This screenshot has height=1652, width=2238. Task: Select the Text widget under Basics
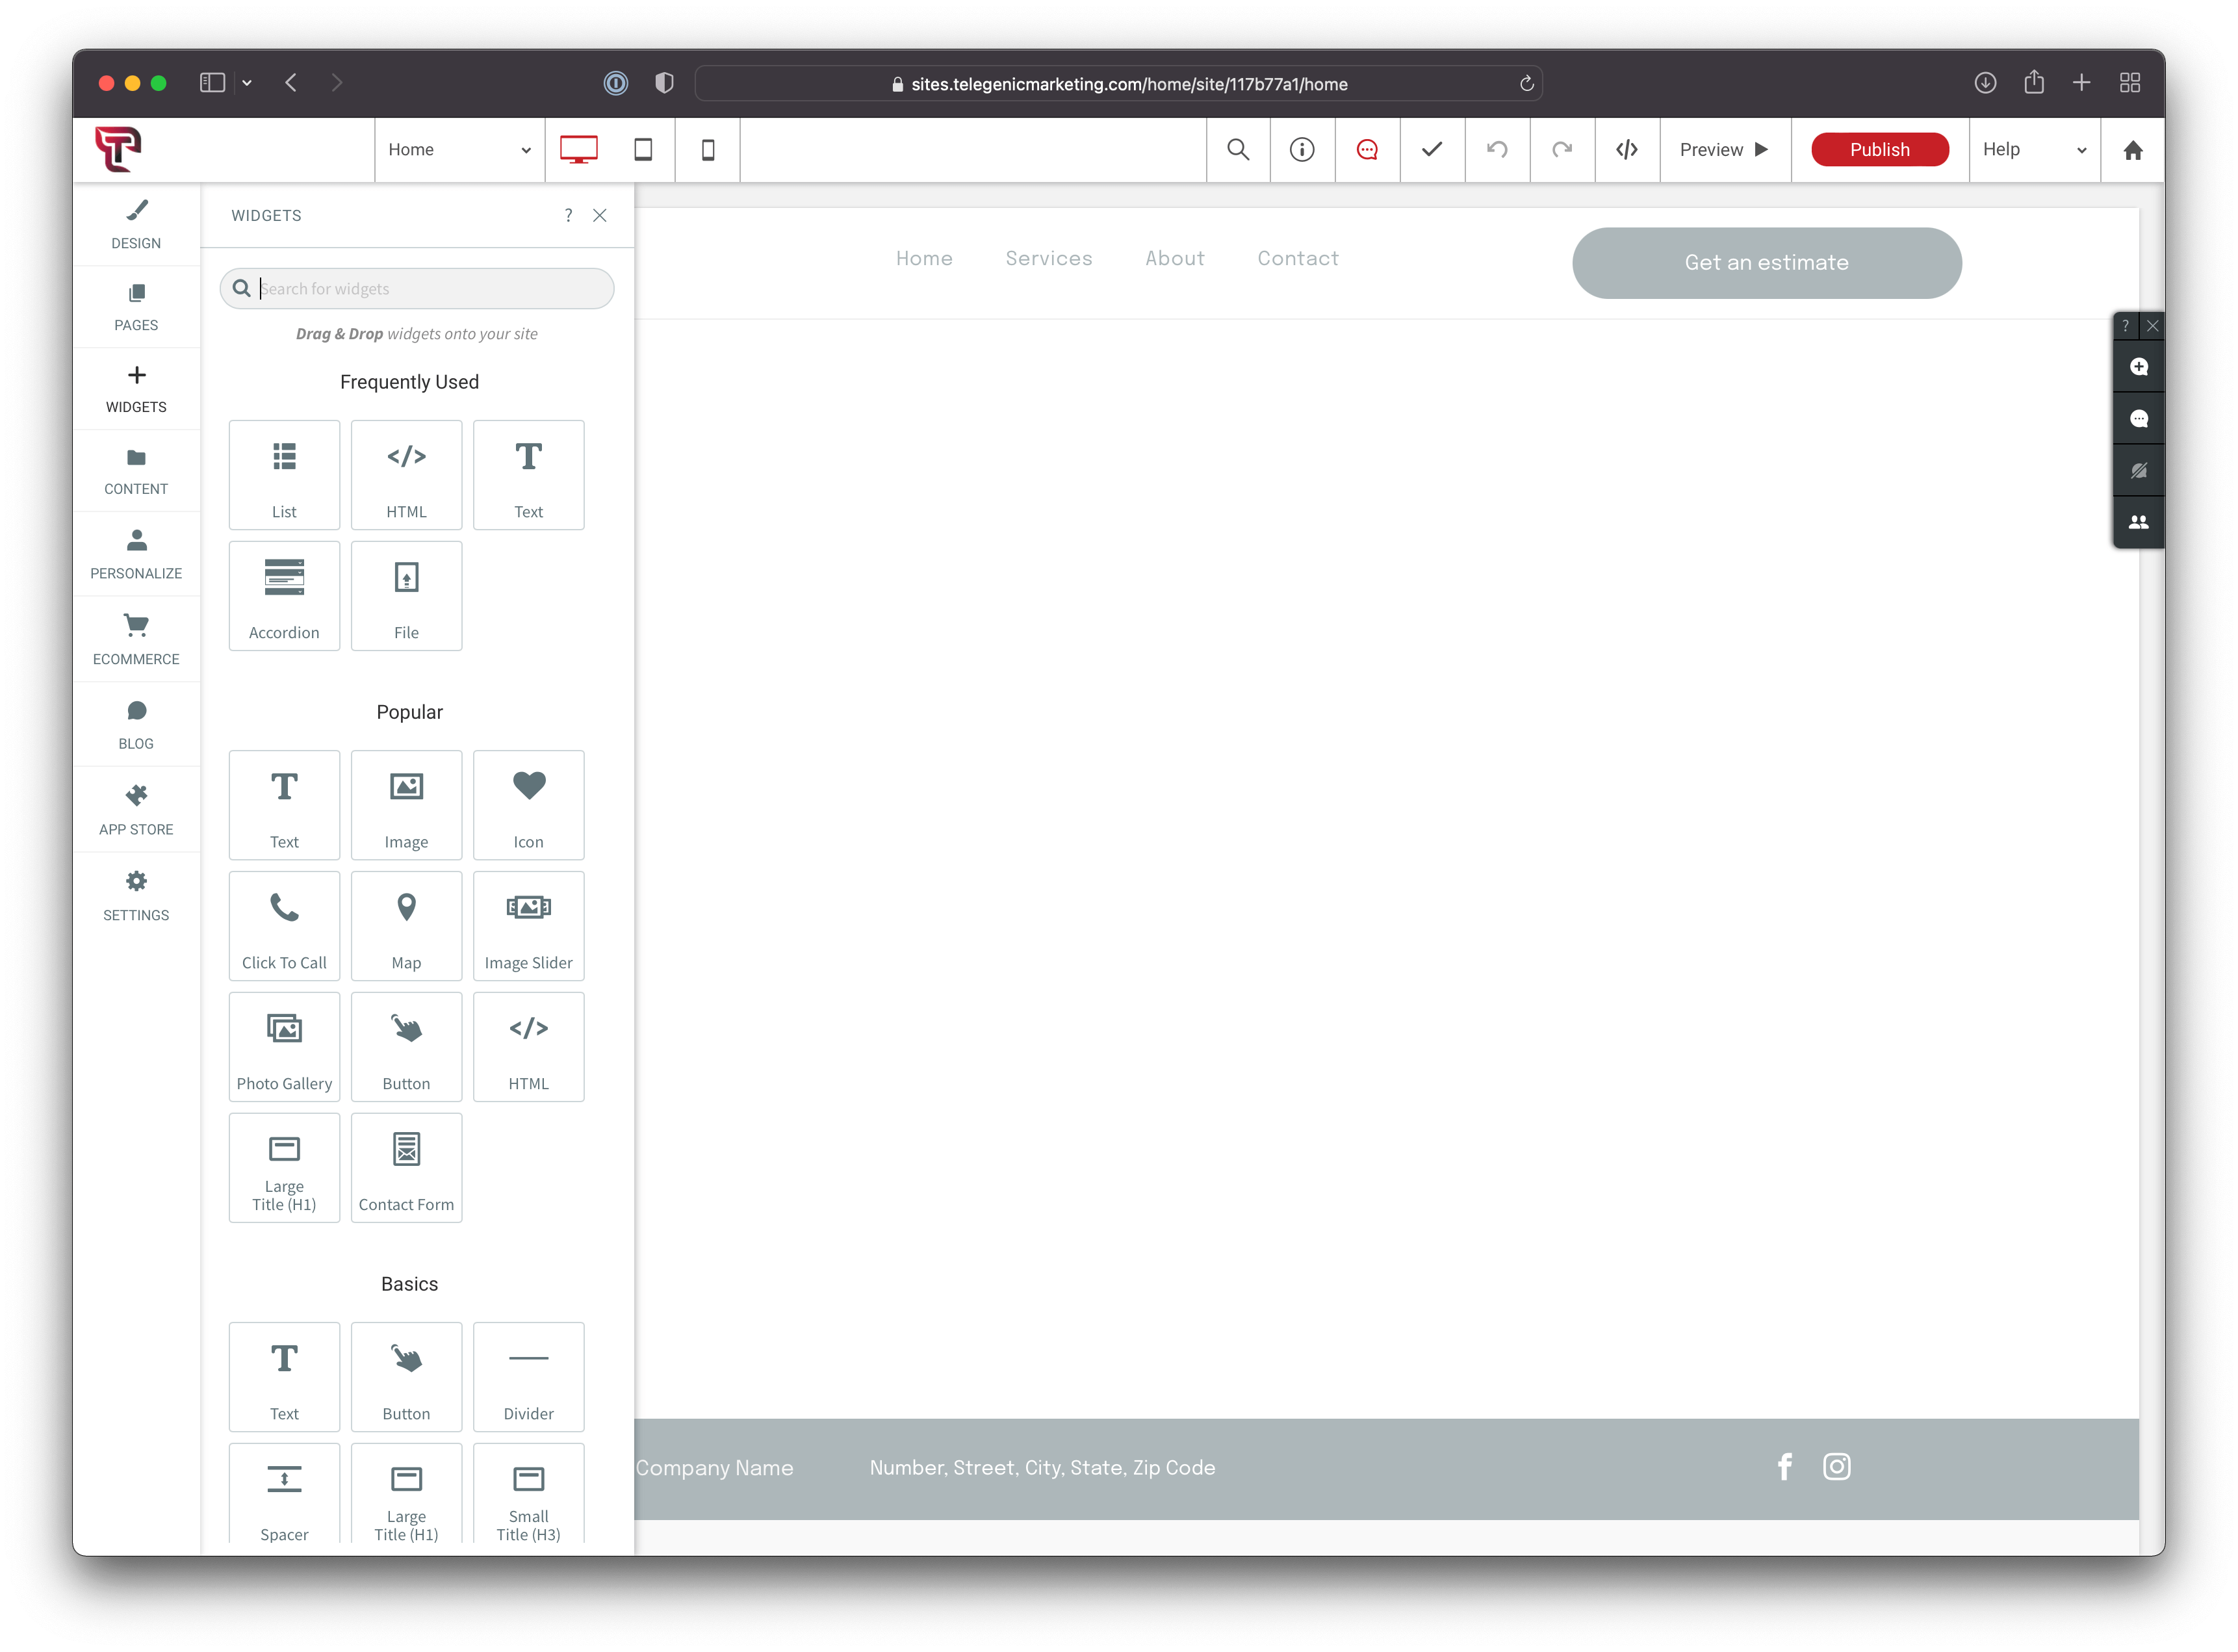pyautogui.click(x=284, y=1377)
